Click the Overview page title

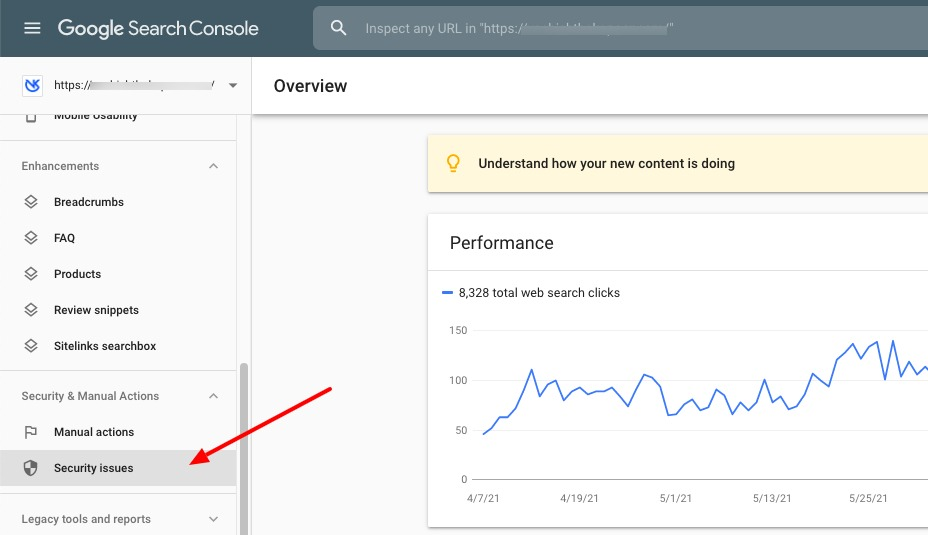[x=310, y=86]
